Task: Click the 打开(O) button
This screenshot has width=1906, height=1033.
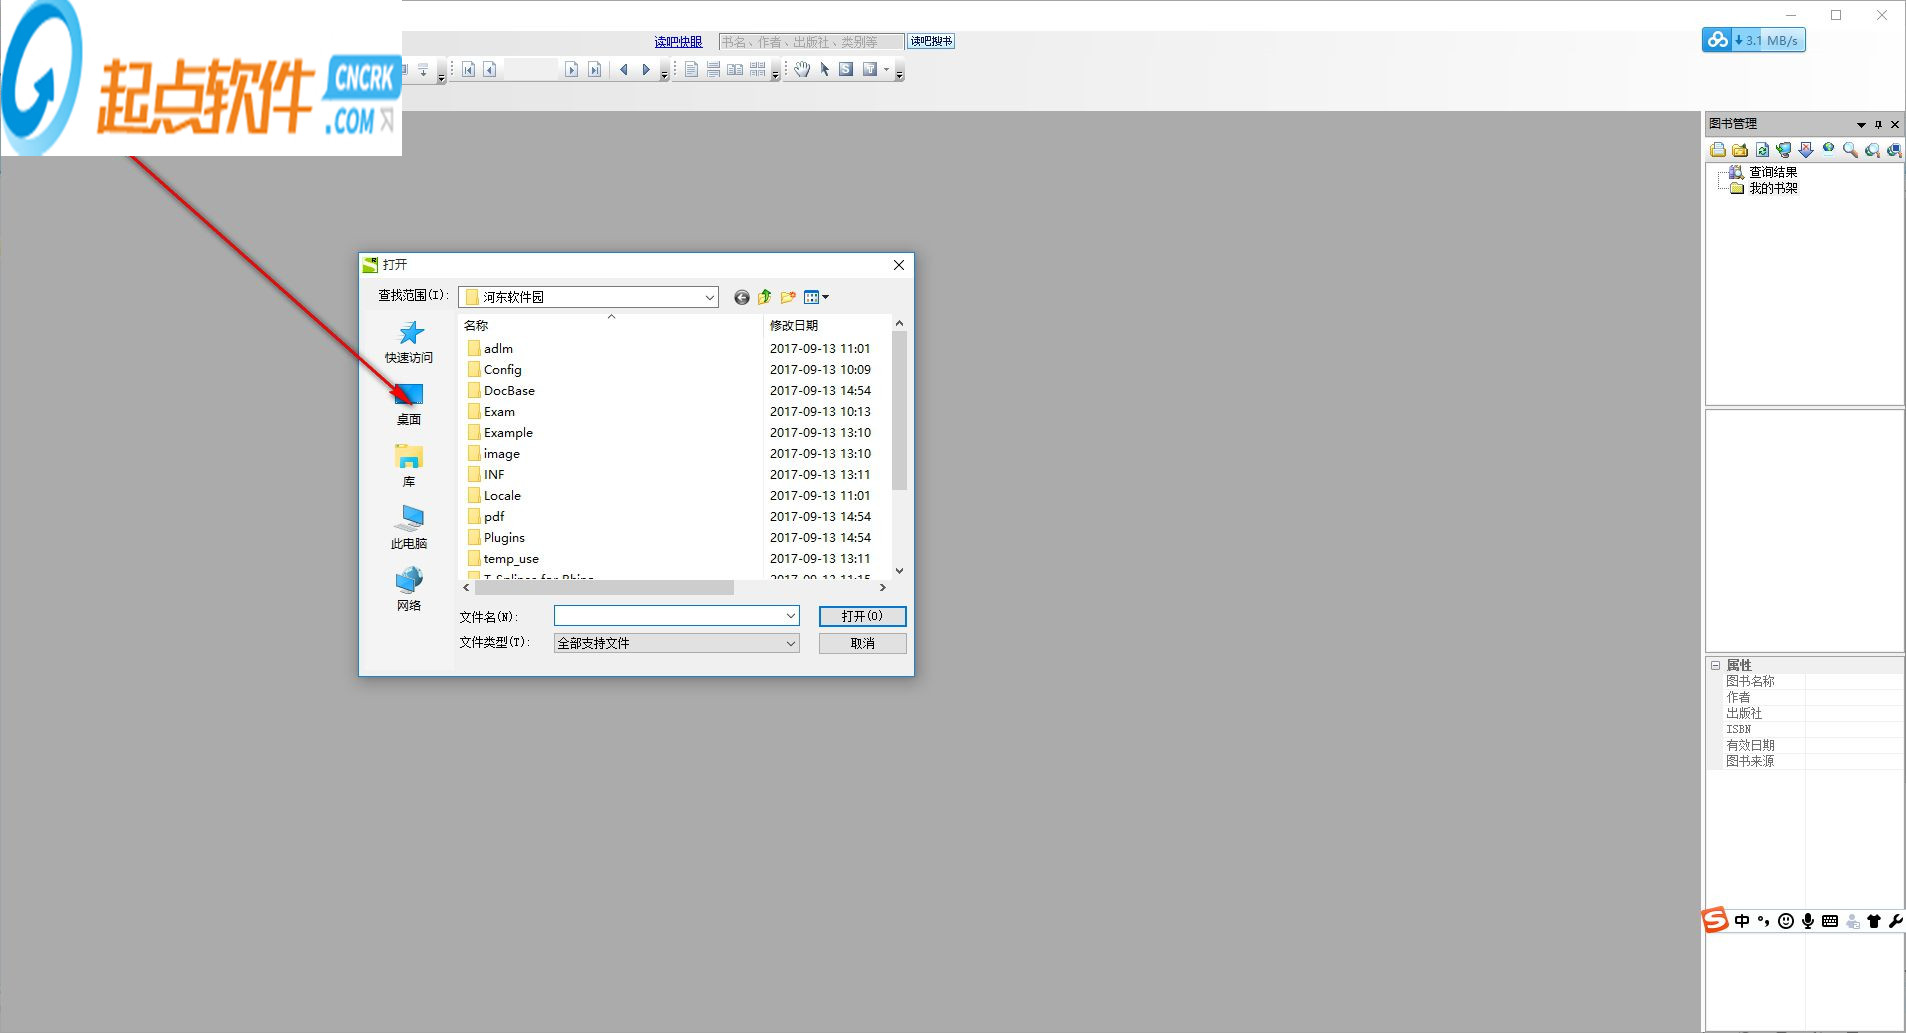Action: 862,616
